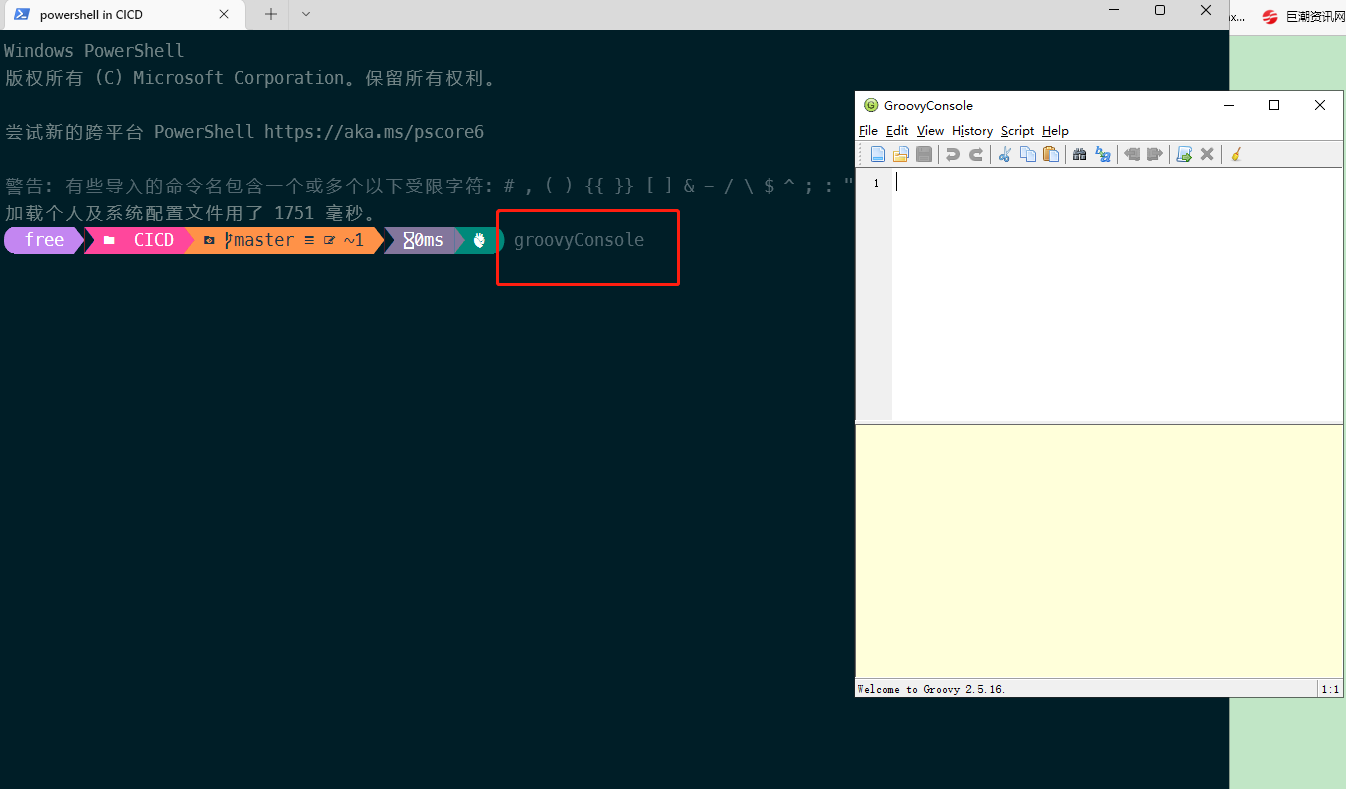Viewport: 1346px width, 789px height.
Task: Click Redo arrow in GroovyConsole toolbar
Action: [x=976, y=154]
